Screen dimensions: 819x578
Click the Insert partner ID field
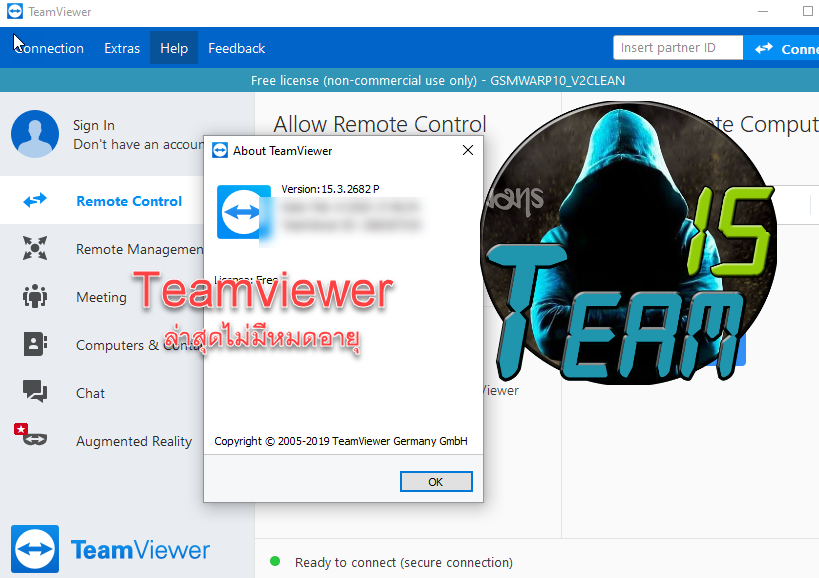pyautogui.click(x=678, y=48)
